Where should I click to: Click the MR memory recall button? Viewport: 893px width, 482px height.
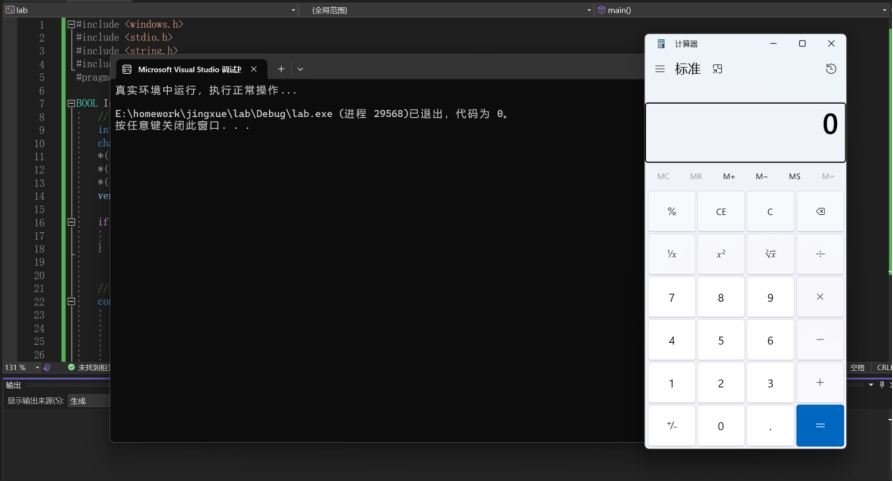coord(696,177)
